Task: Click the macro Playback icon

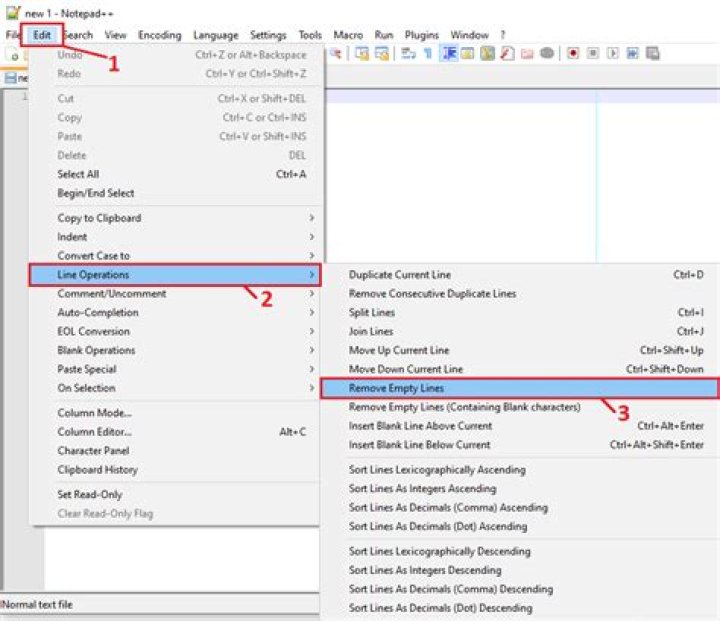Action: pyautogui.click(x=613, y=54)
